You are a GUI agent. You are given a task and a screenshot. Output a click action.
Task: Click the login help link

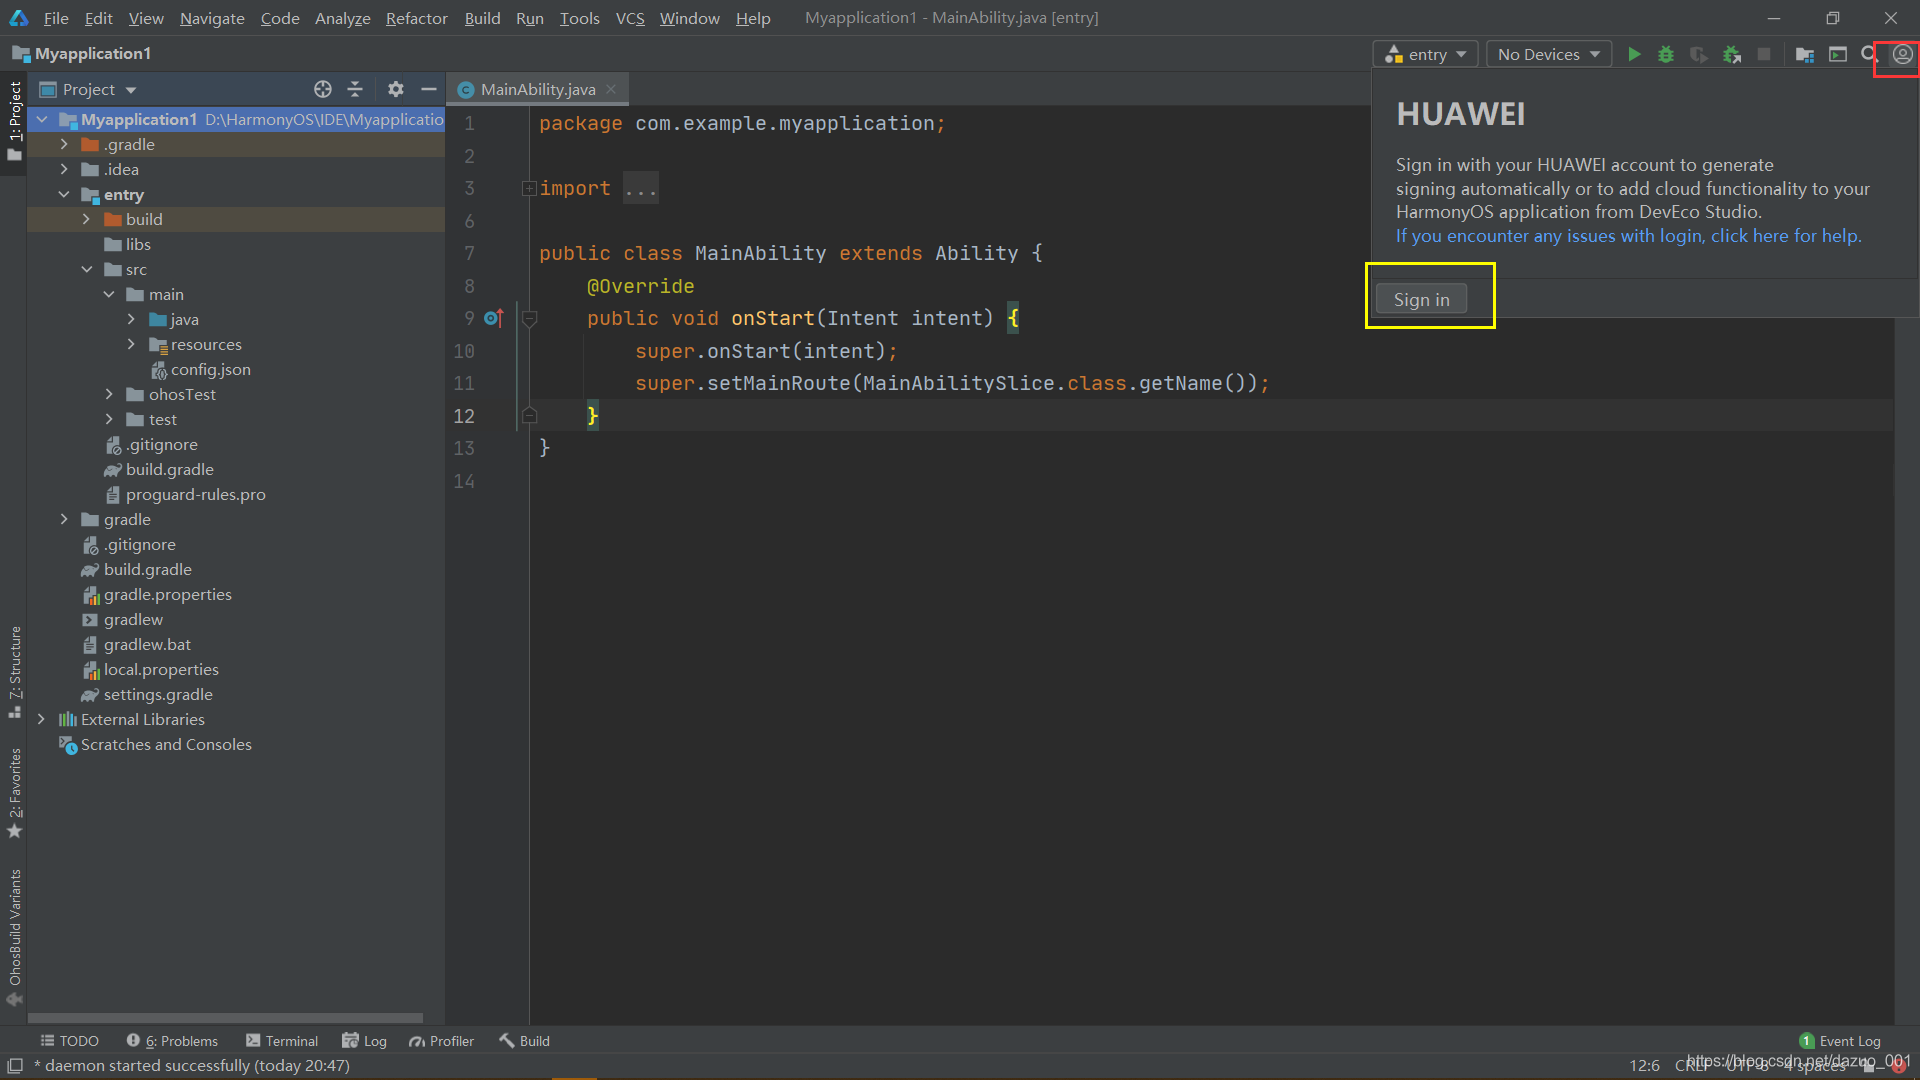[x=1628, y=236]
